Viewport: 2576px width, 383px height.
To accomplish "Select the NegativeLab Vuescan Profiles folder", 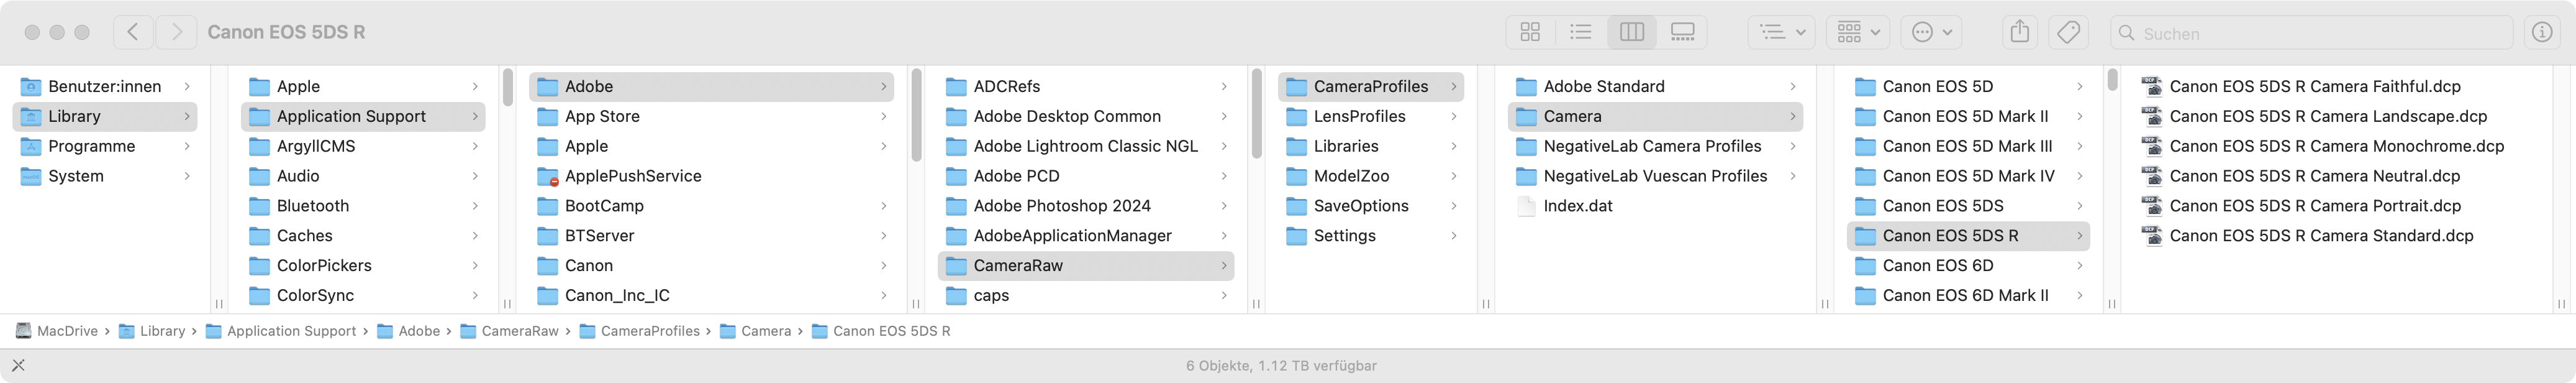I will 1655,176.
